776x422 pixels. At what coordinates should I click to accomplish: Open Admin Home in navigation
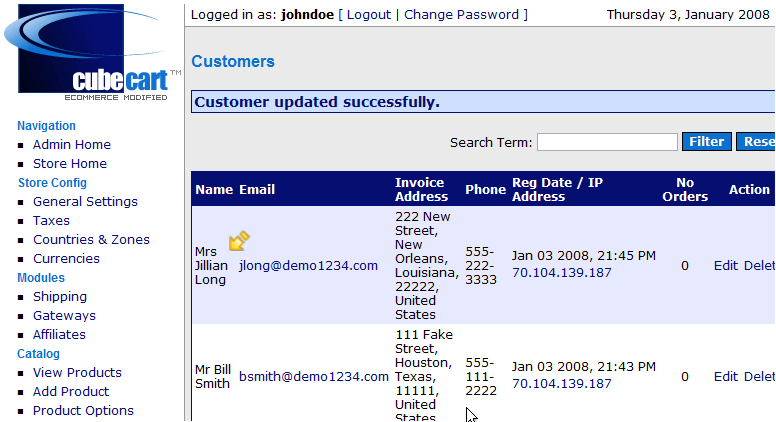pyautogui.click(x=71, y=145)
